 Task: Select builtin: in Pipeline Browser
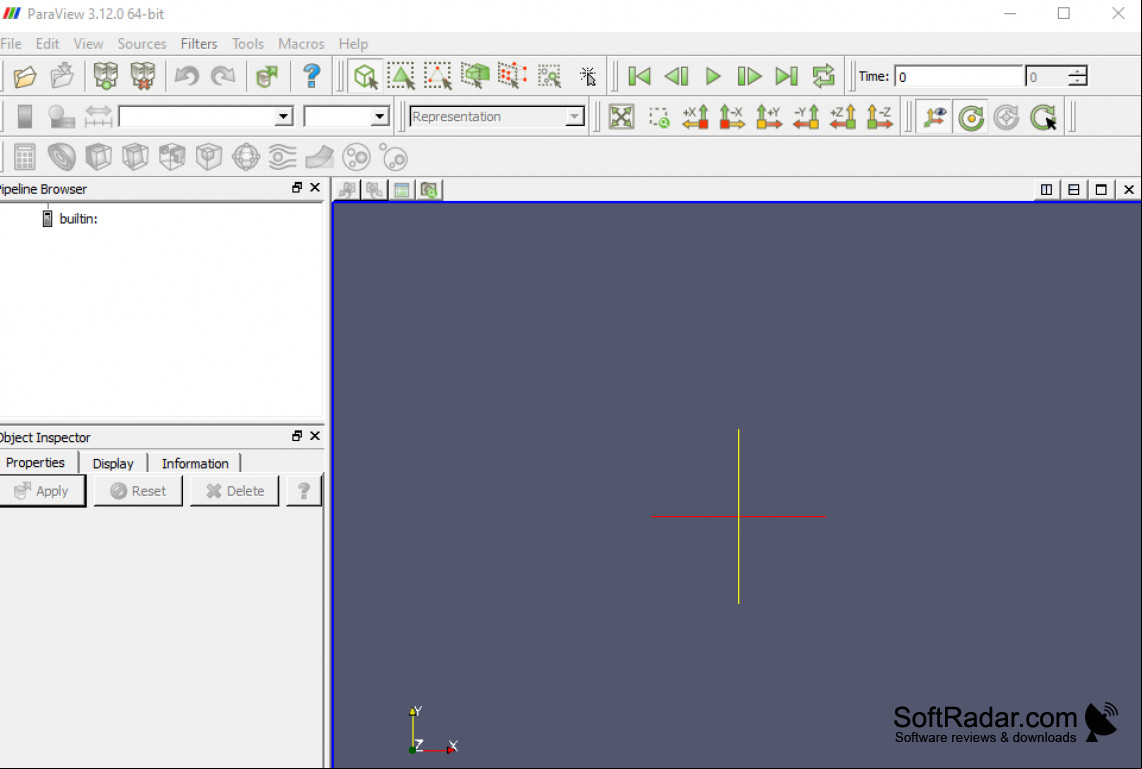(x=78, y=218)
